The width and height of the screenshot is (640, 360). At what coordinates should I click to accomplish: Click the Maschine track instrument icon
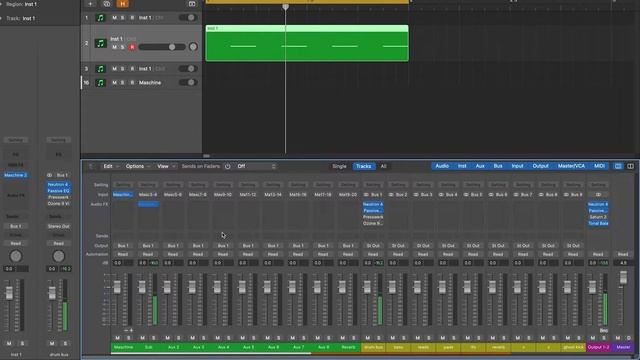(100, 82)
